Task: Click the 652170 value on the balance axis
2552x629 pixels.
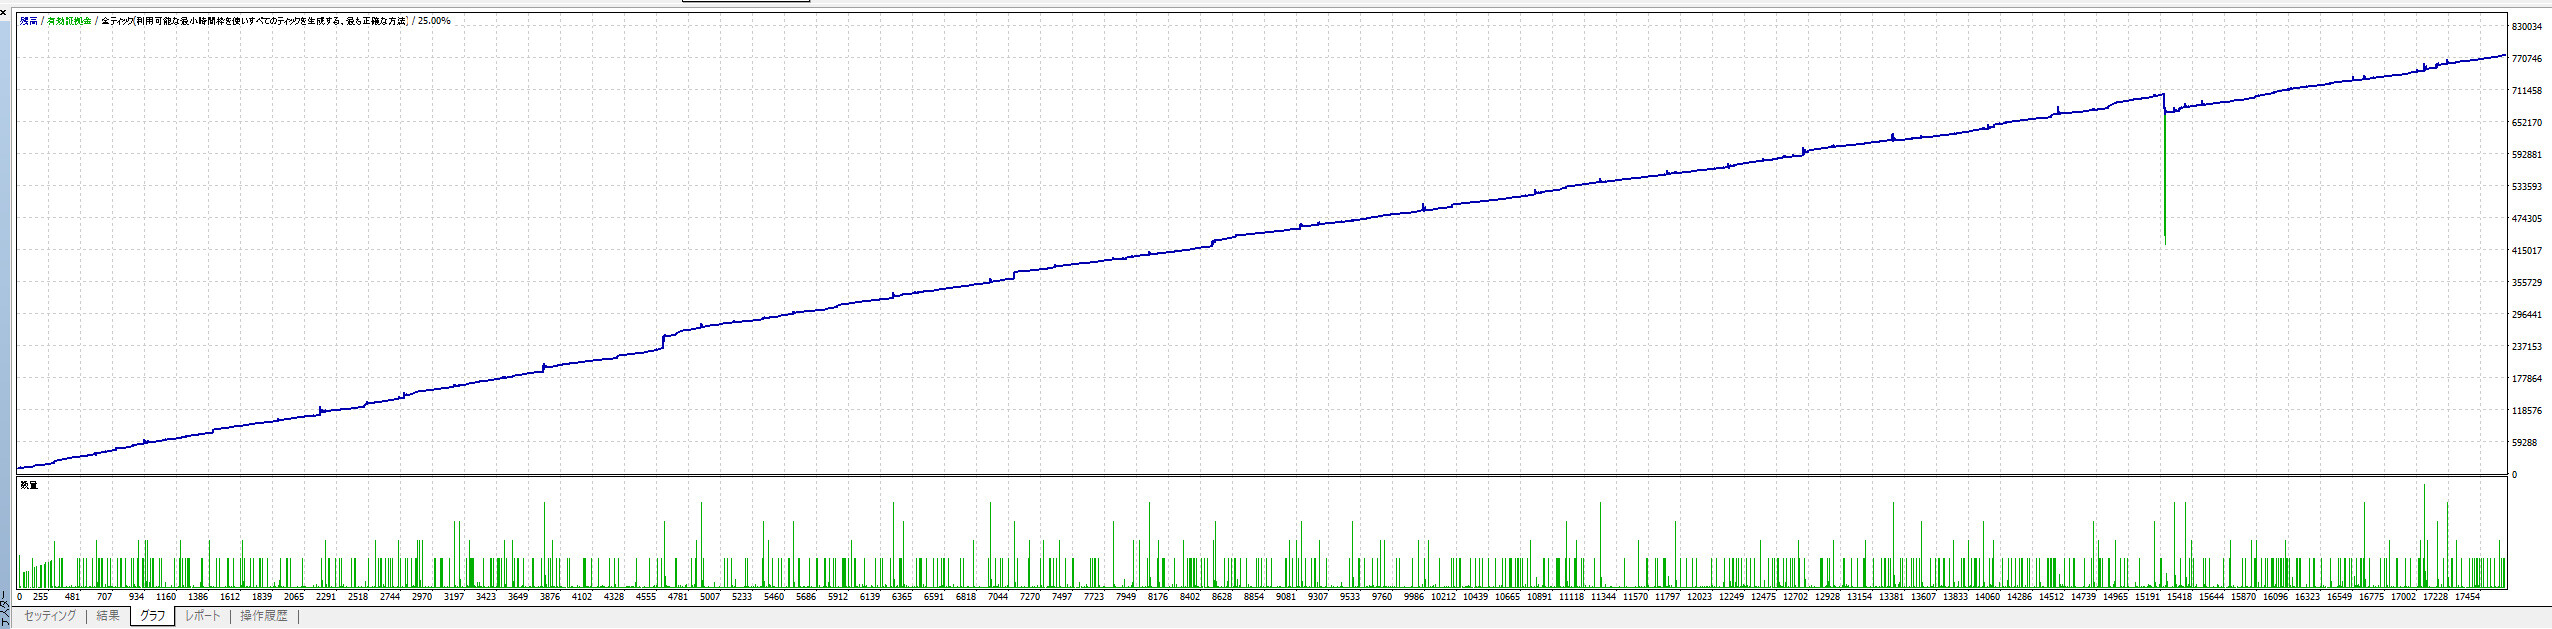Action: coord(2527,123)
